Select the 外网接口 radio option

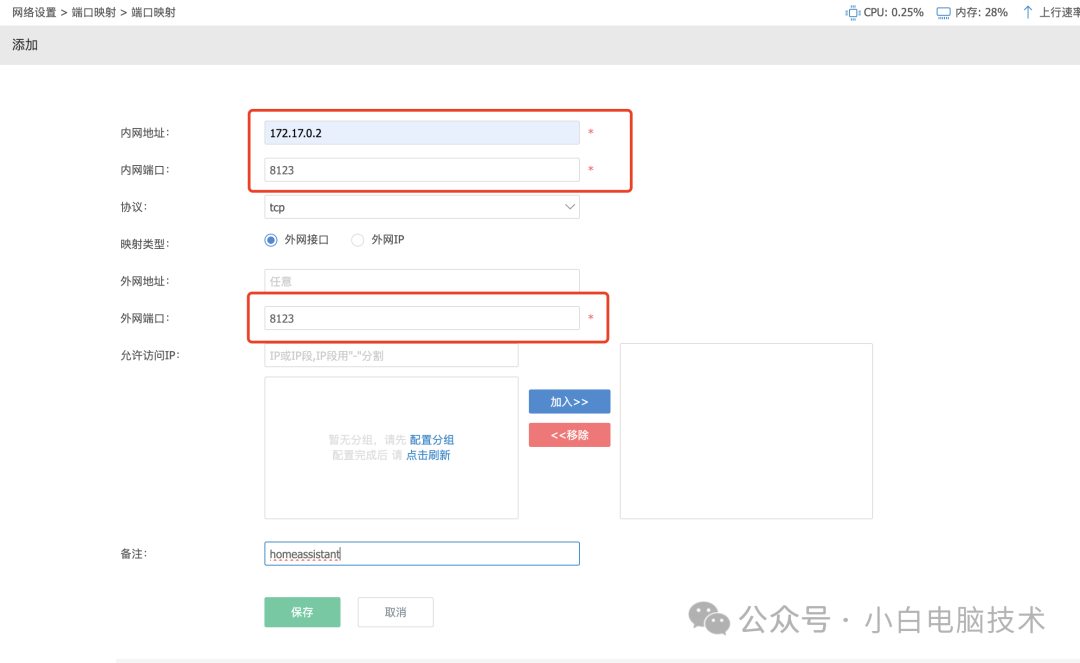click(271, 240)
